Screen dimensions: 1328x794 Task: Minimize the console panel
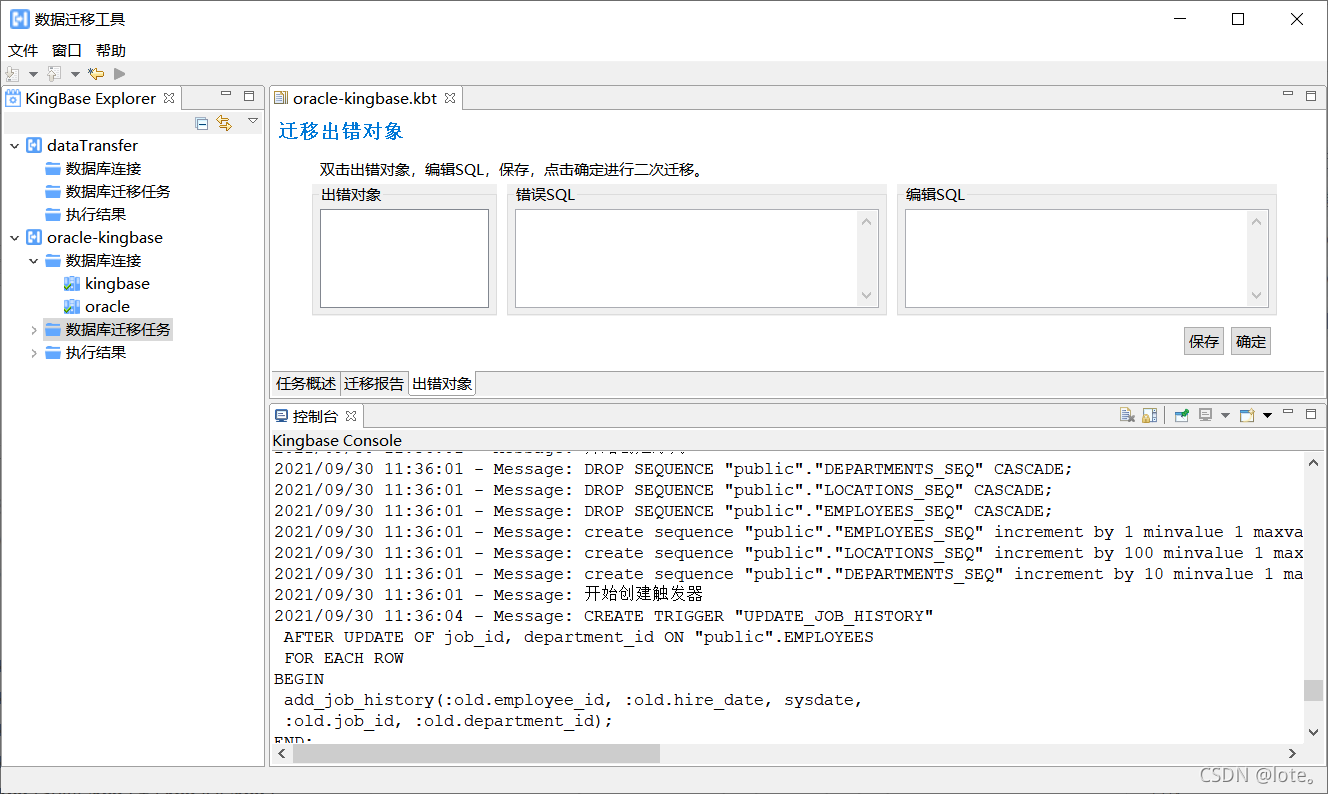tap(1288, 411)
